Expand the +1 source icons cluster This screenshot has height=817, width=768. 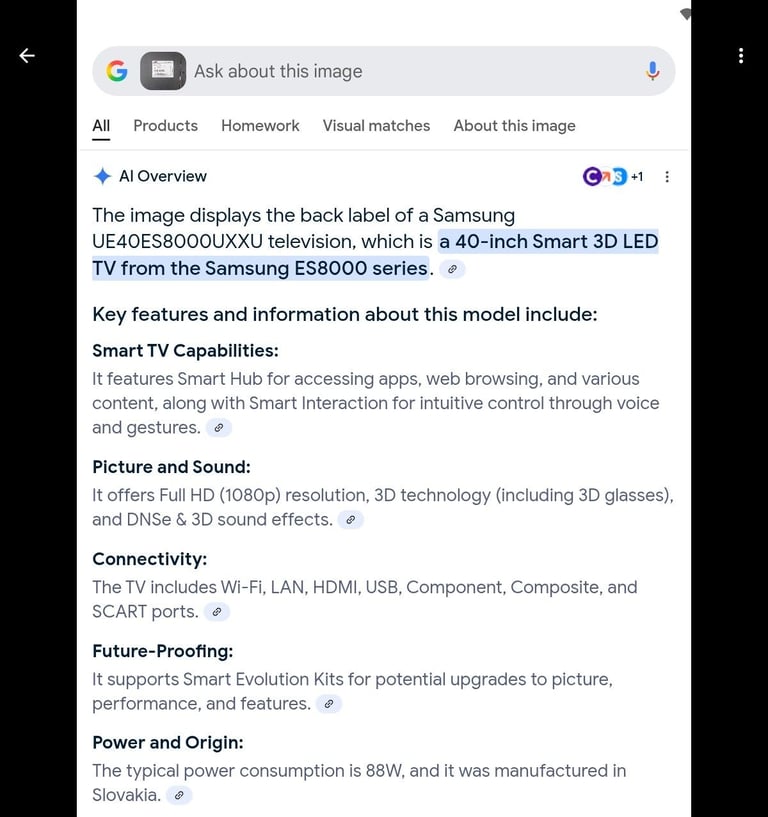613,177
